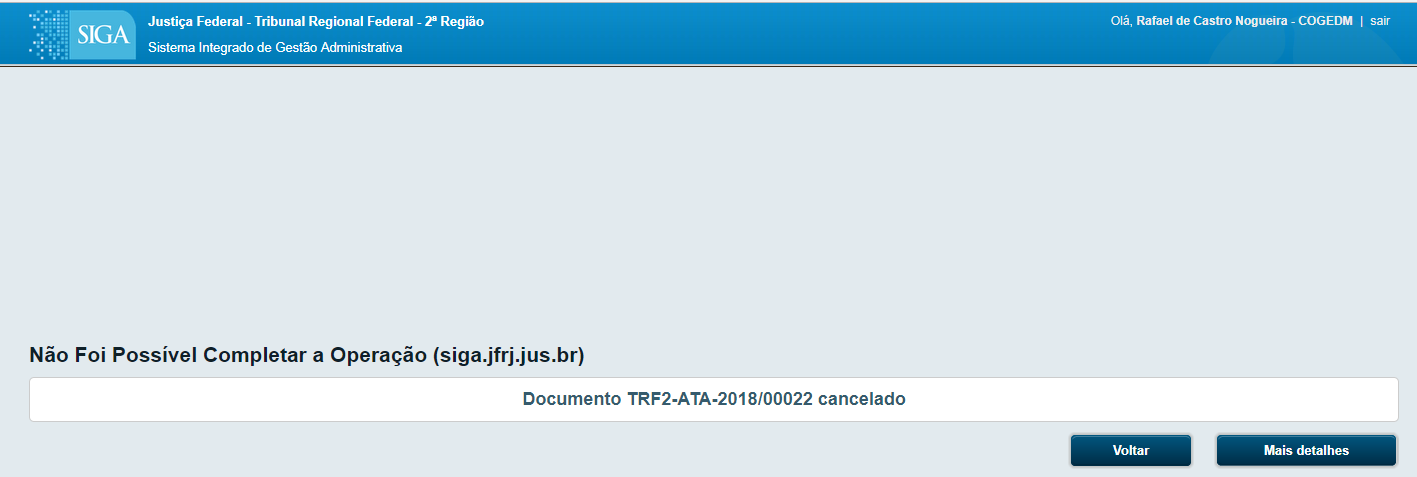1417x477 pixels.
Task: Click the separator bar before sair
Action: pyautogui.click(x=1362, y=21)
